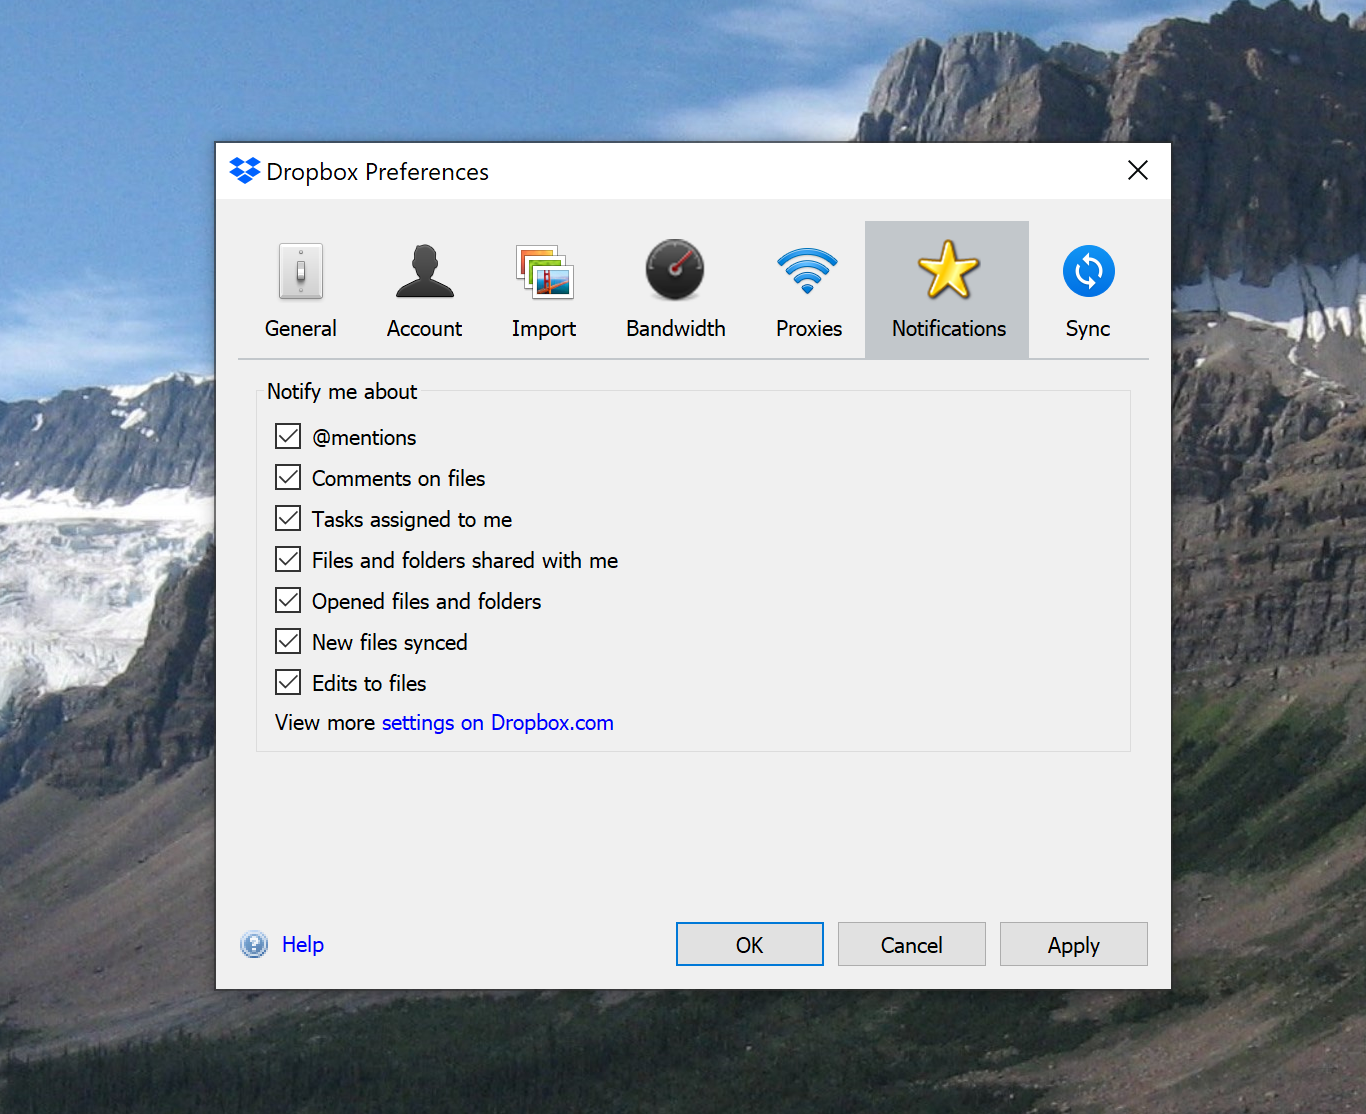Uncheck Files and folders shared with me

pyautogui.click(x=288, y=560)
